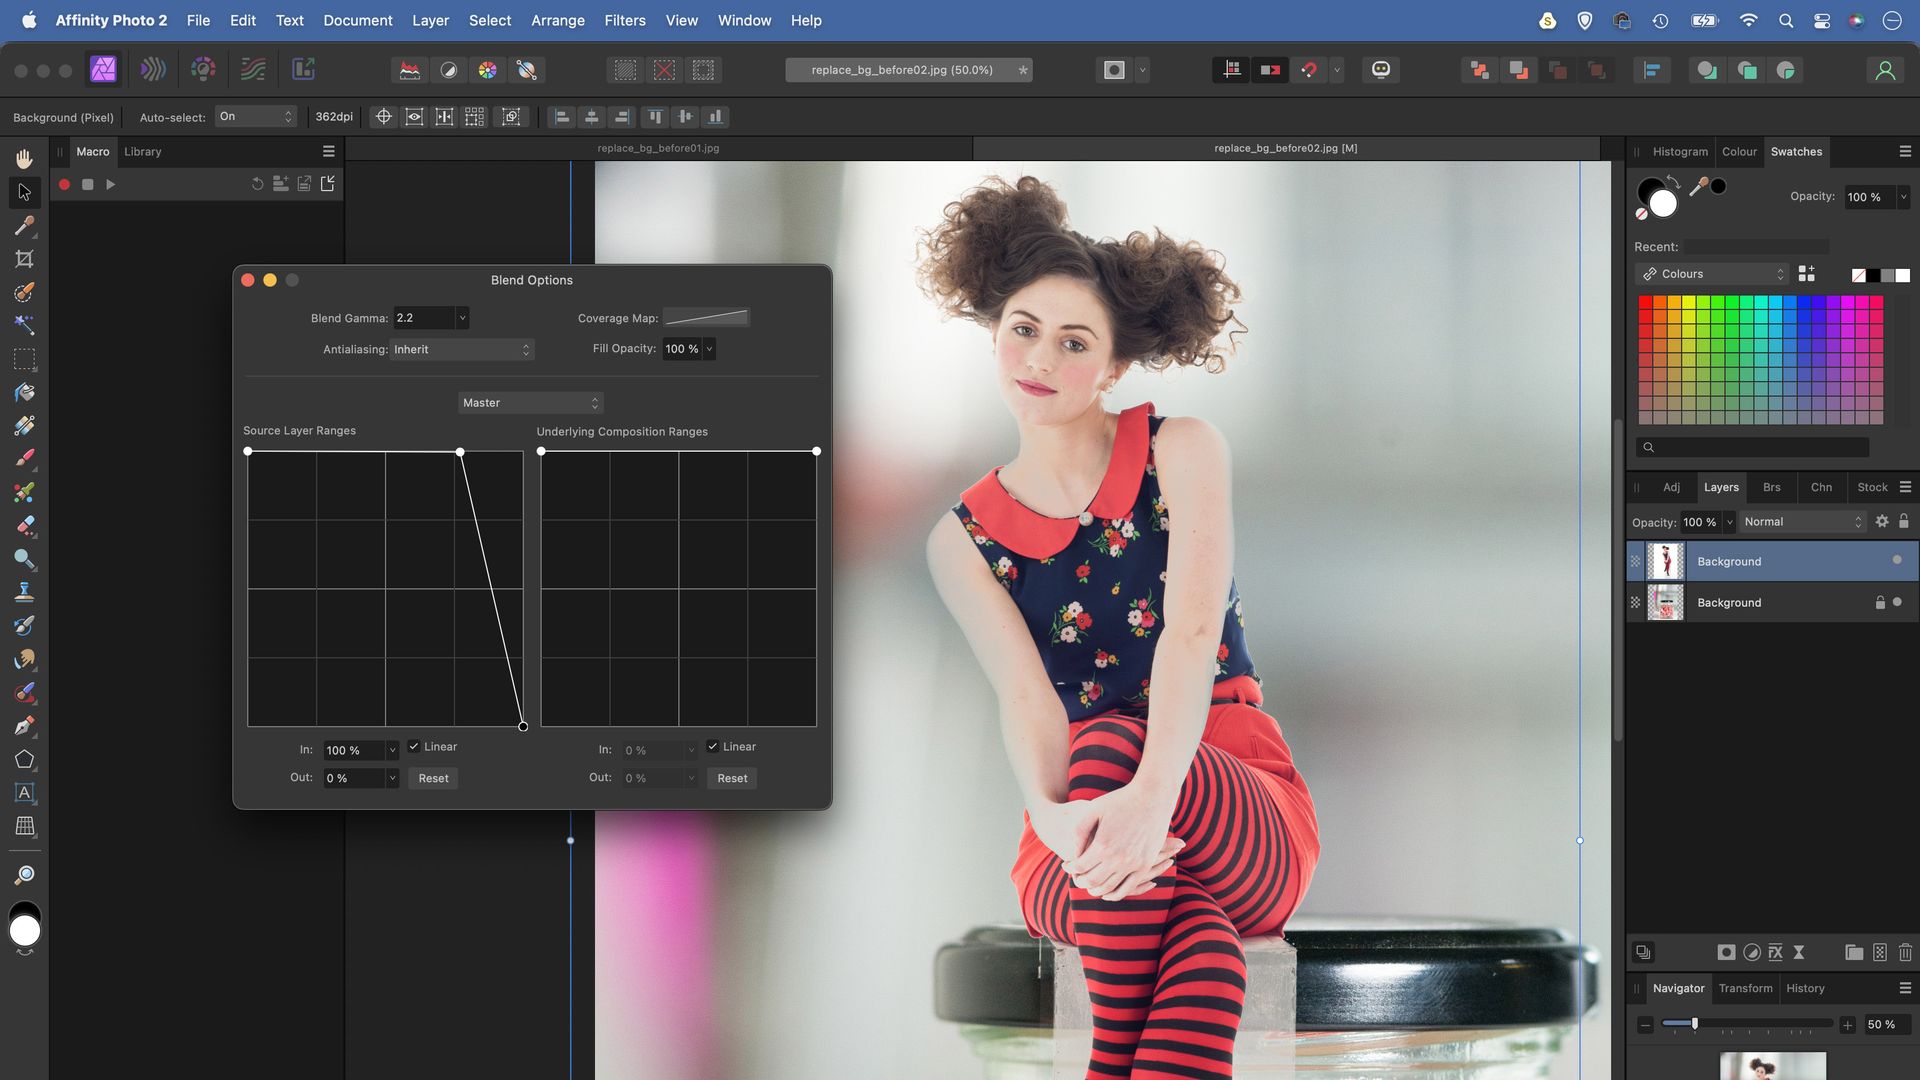Click the Auto White Balance toolbar icon
The width and height of the screenshot is (1920, 1080).
pyautogui.click(x=526, y=70)
